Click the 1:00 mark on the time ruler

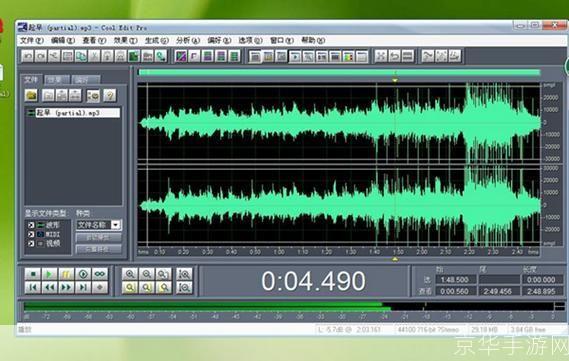pyautogui.click(x=279, y=251)
